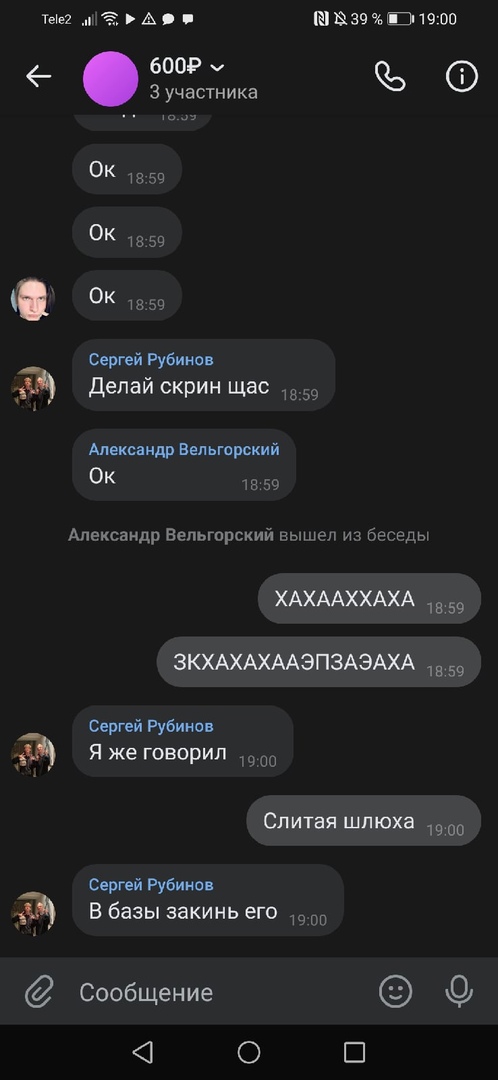Image resolution: width=498 pixels, height=1080 pixels.
Task: Open the emoji smiley picker
Action: (x=396, y=992)
